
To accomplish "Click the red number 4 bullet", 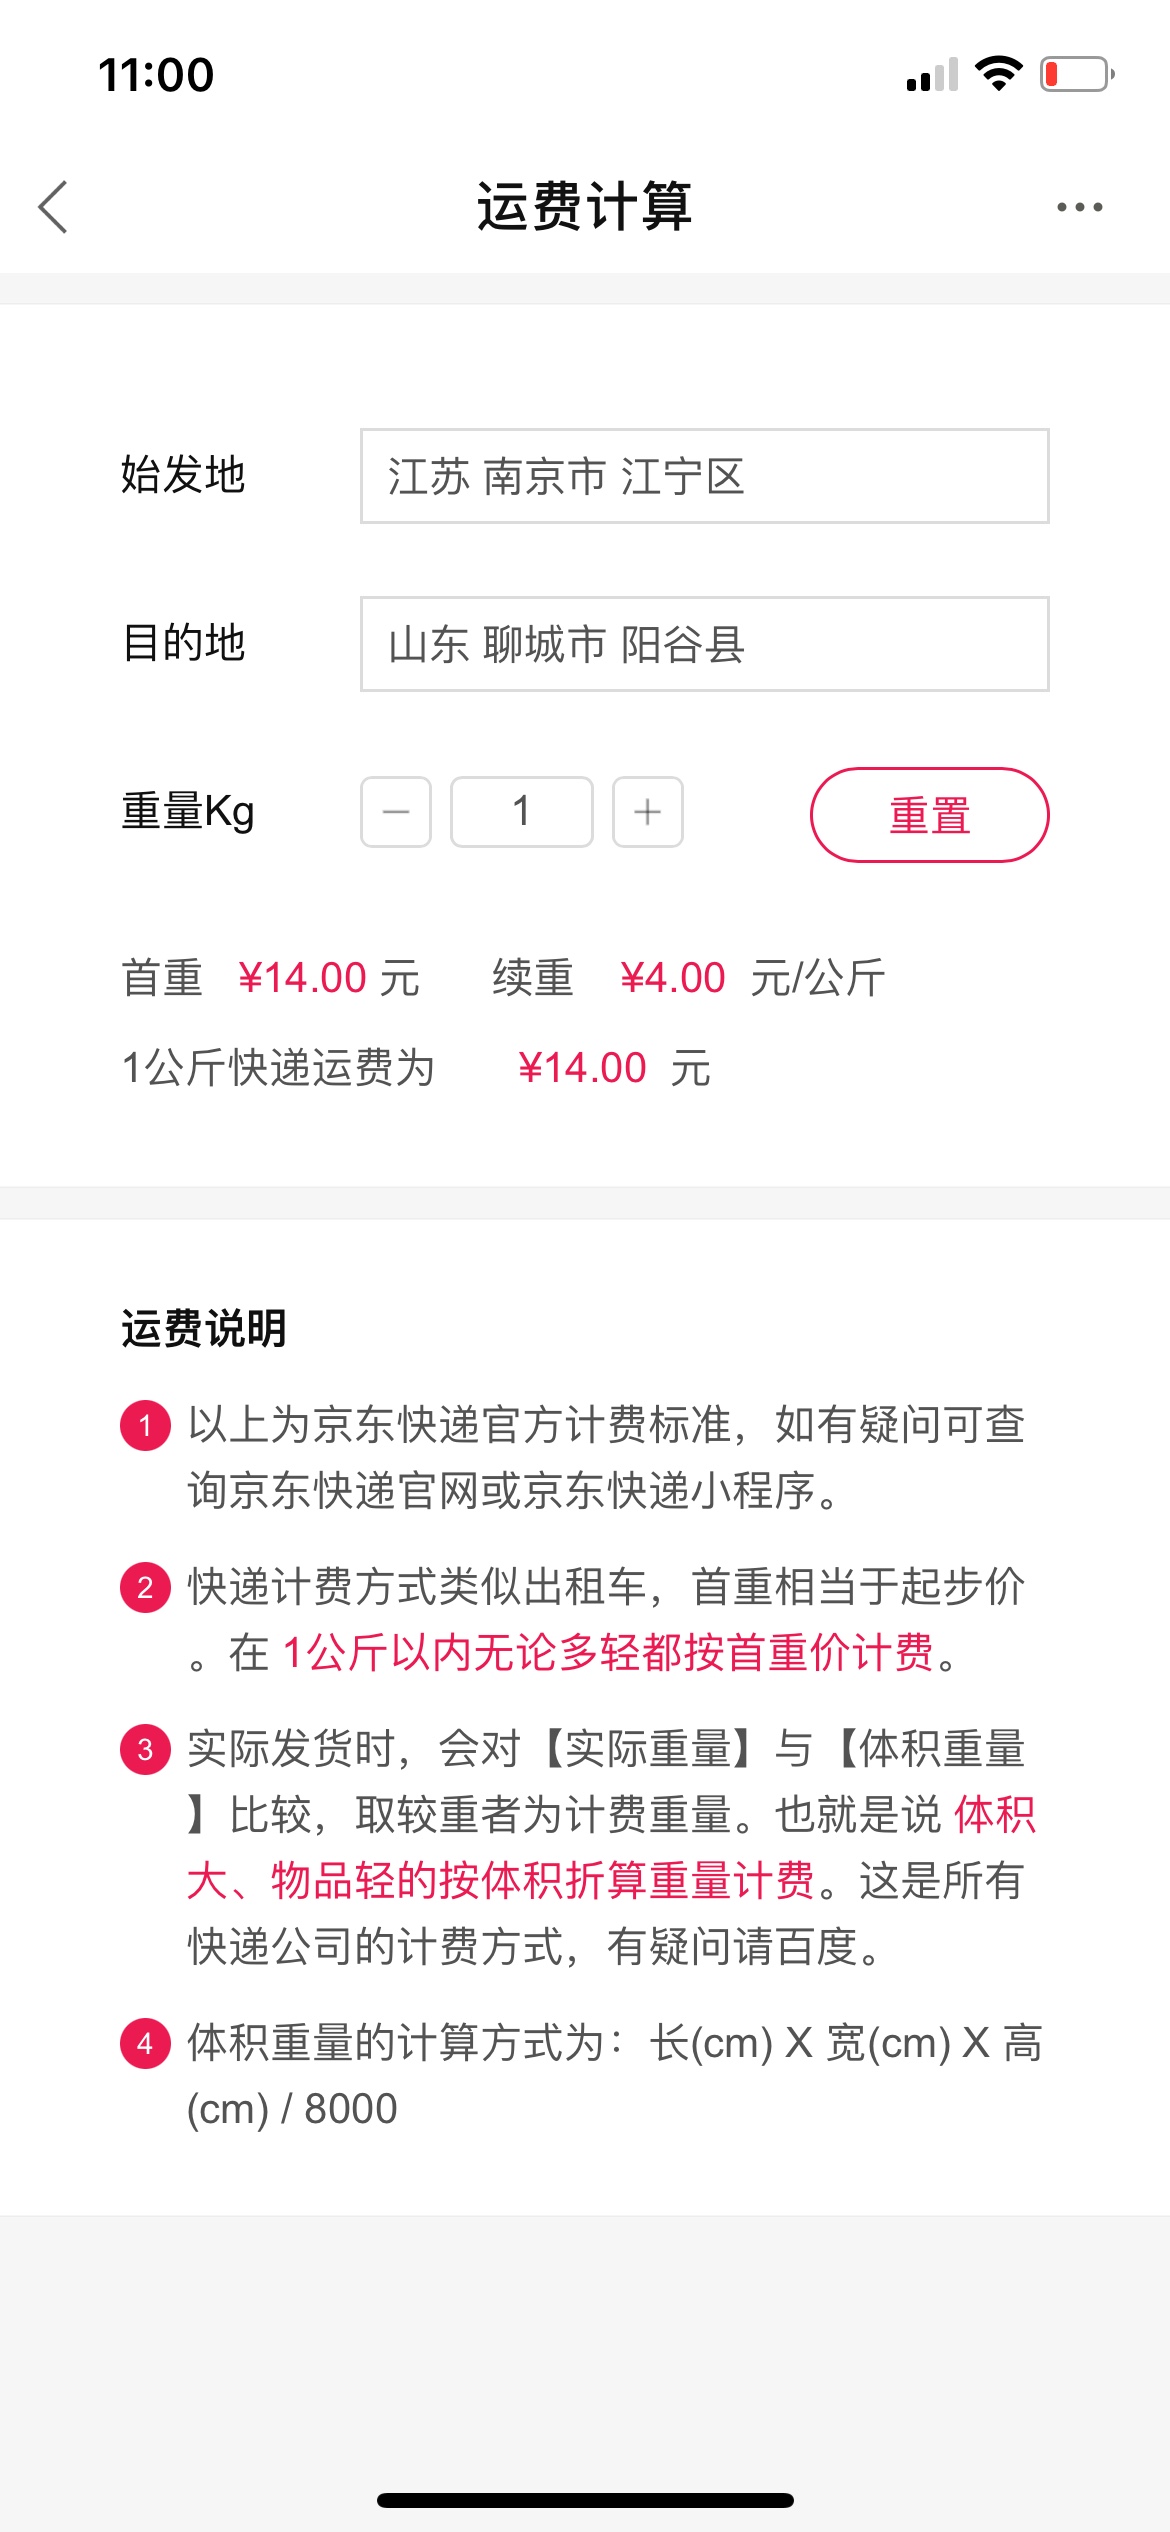I will 145,2043.
